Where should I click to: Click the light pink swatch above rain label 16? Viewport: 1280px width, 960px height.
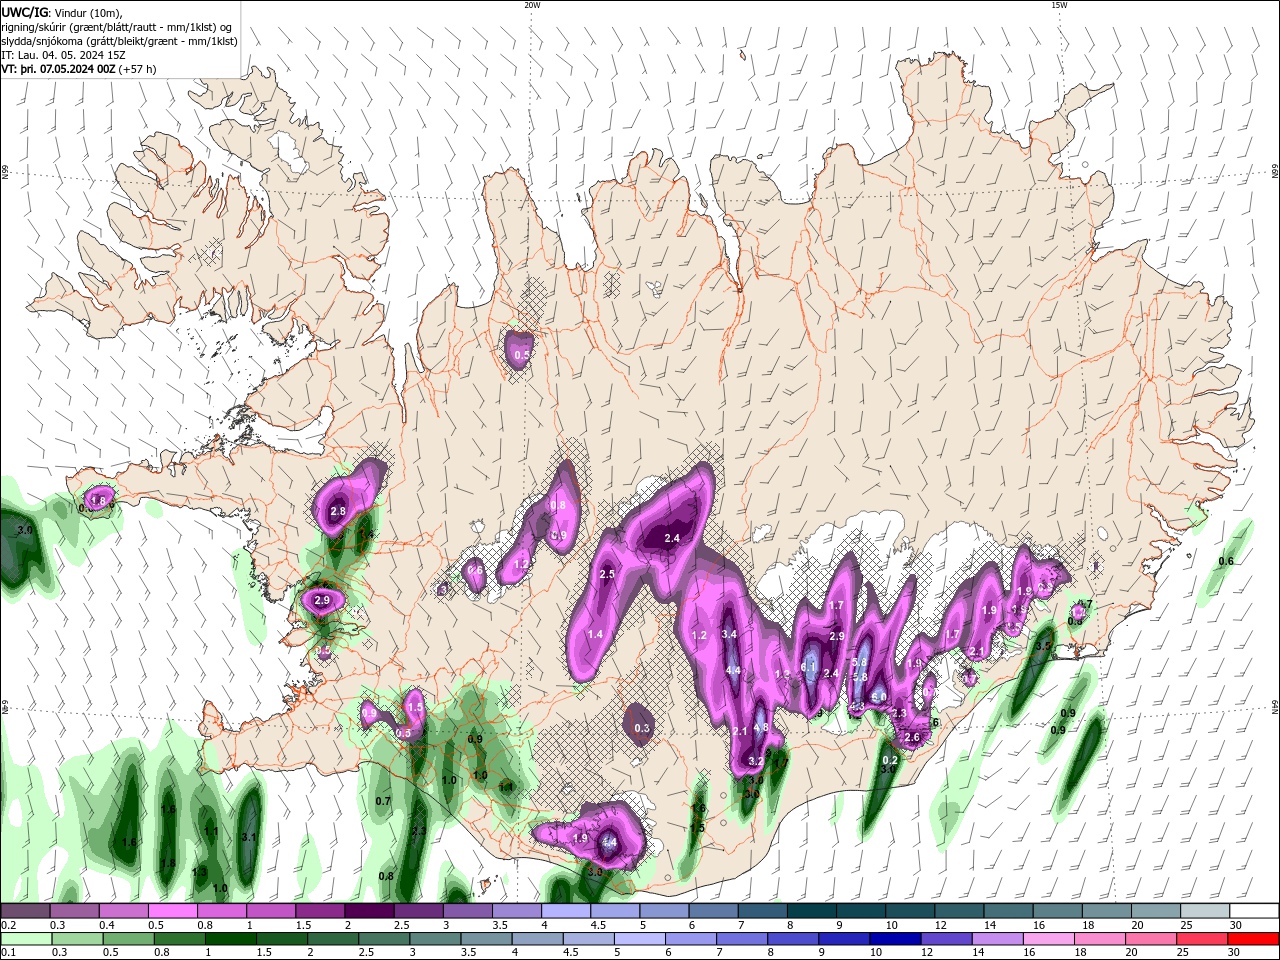point(1050,939)
